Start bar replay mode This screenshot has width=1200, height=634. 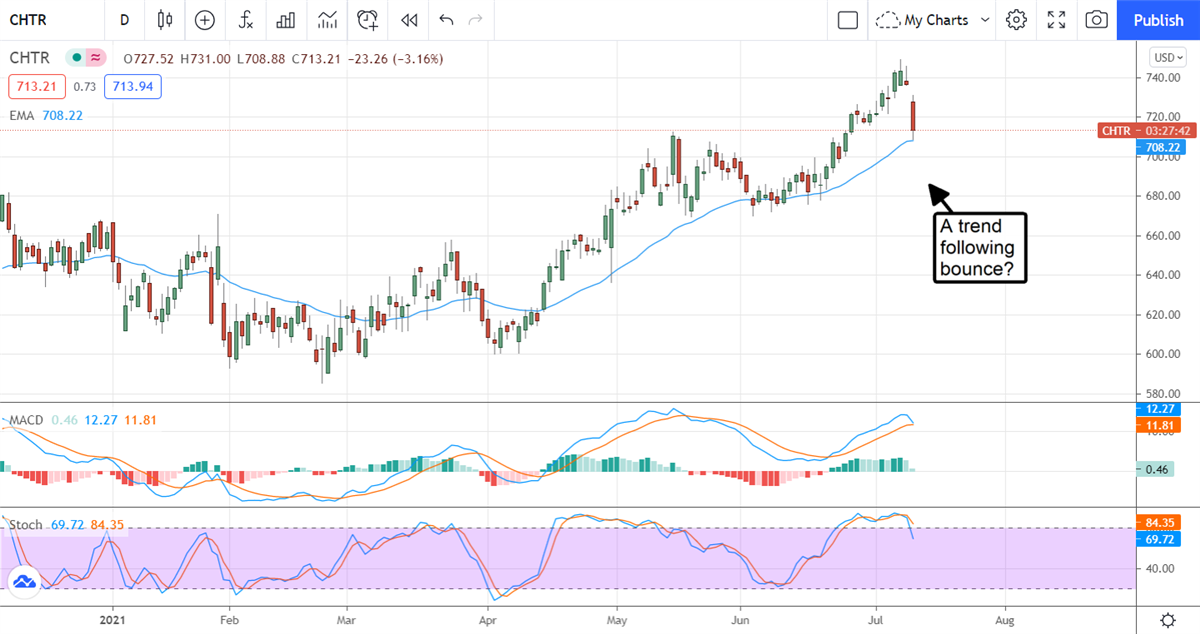[x=408, y=19]
